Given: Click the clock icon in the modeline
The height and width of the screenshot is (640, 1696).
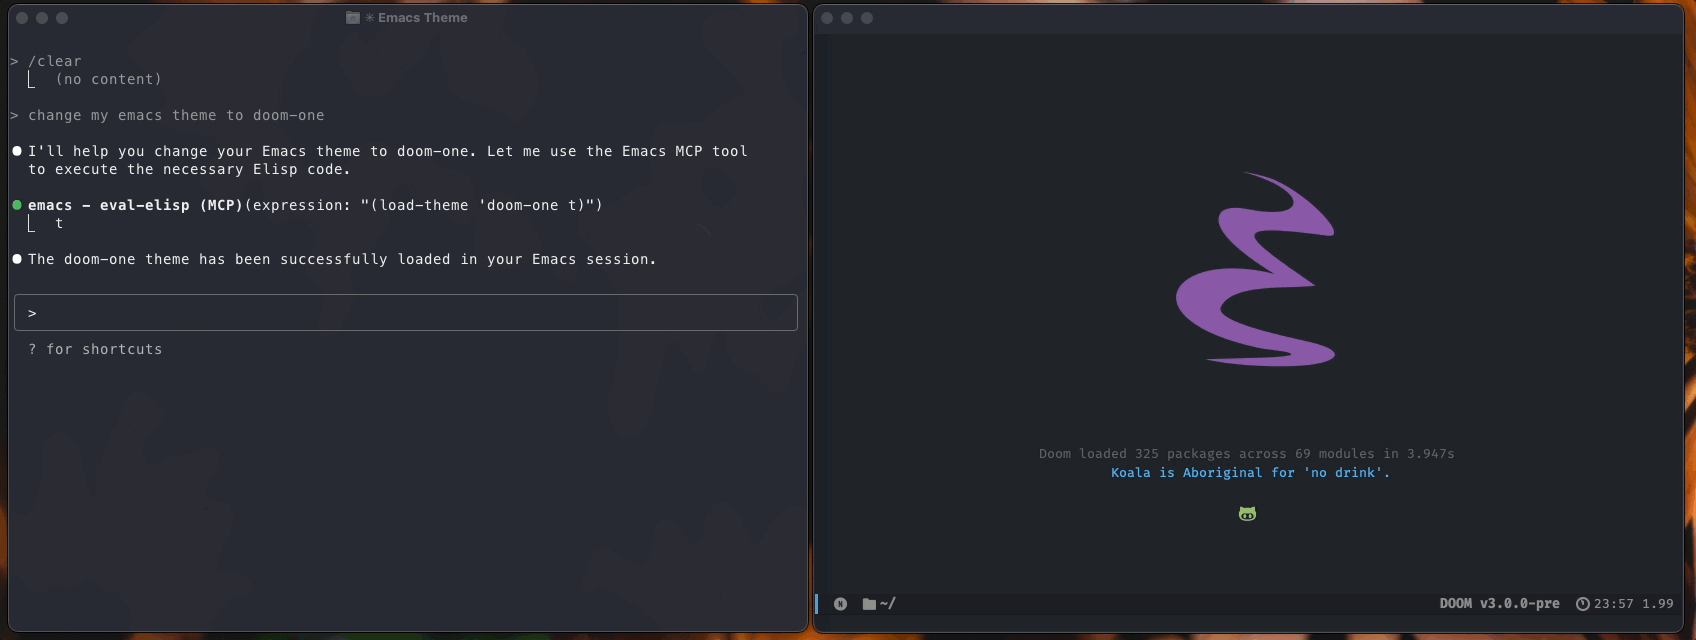Looking at the screenshot, I should point(1582,604).
